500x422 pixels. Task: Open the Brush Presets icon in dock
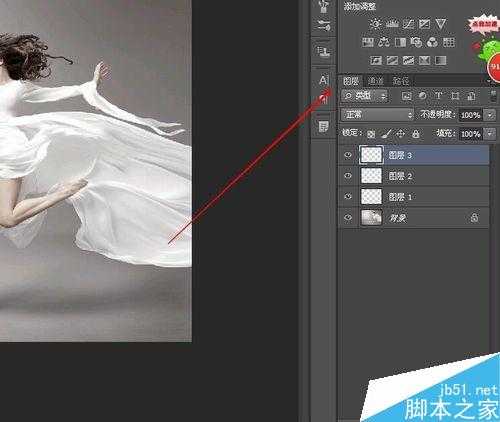tap(323, 25)
